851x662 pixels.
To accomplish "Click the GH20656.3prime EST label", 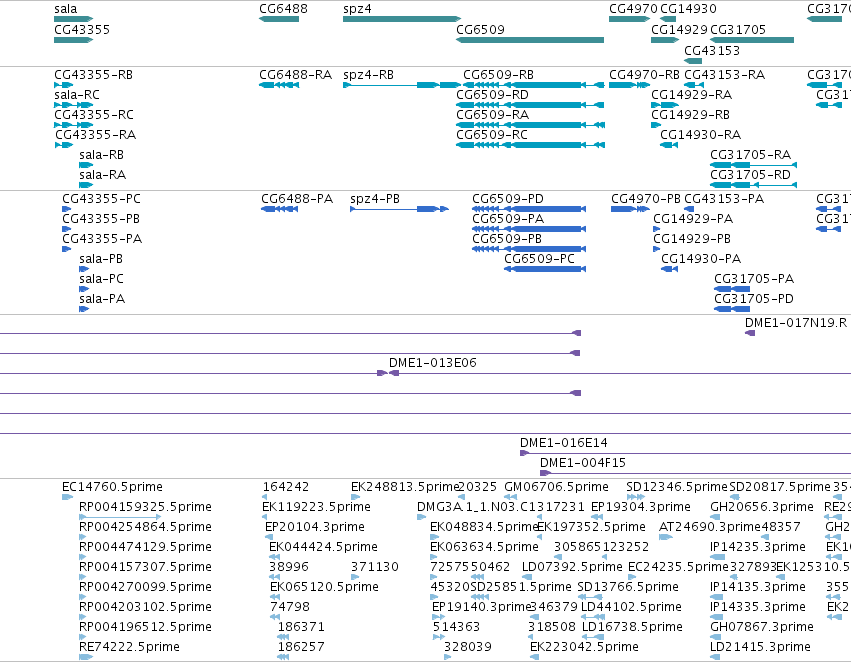I will 762,507.
